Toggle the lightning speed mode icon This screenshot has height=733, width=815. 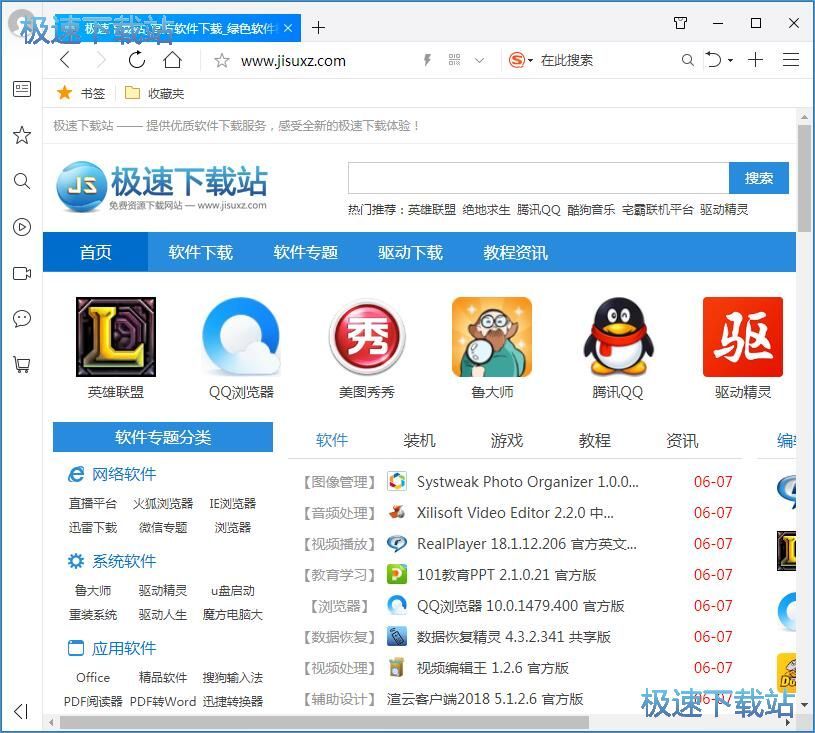427,60
